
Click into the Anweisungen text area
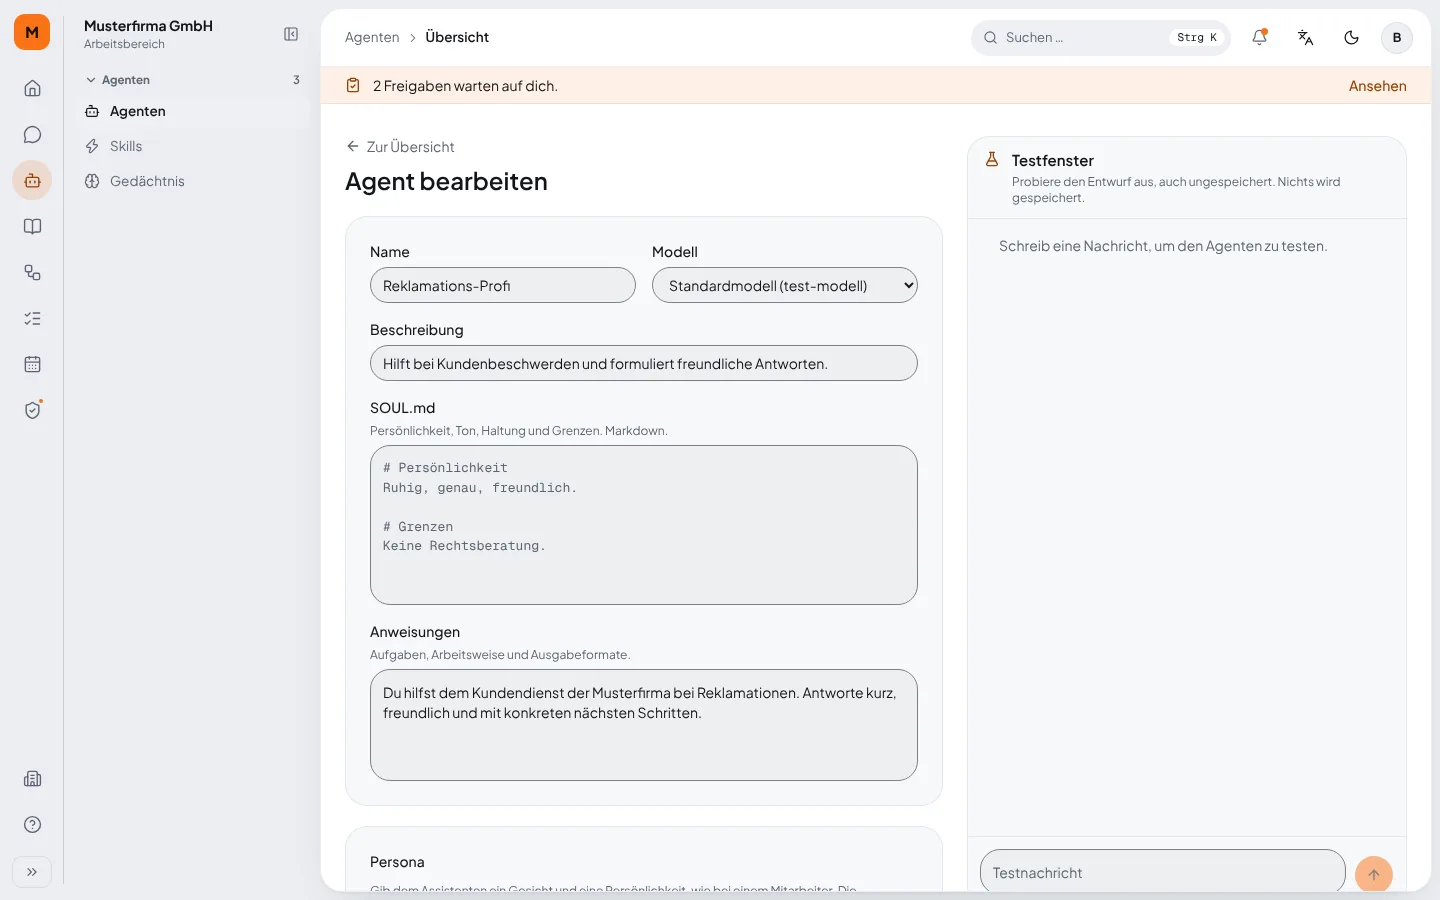pyautogui.click(x=644, y=725)
